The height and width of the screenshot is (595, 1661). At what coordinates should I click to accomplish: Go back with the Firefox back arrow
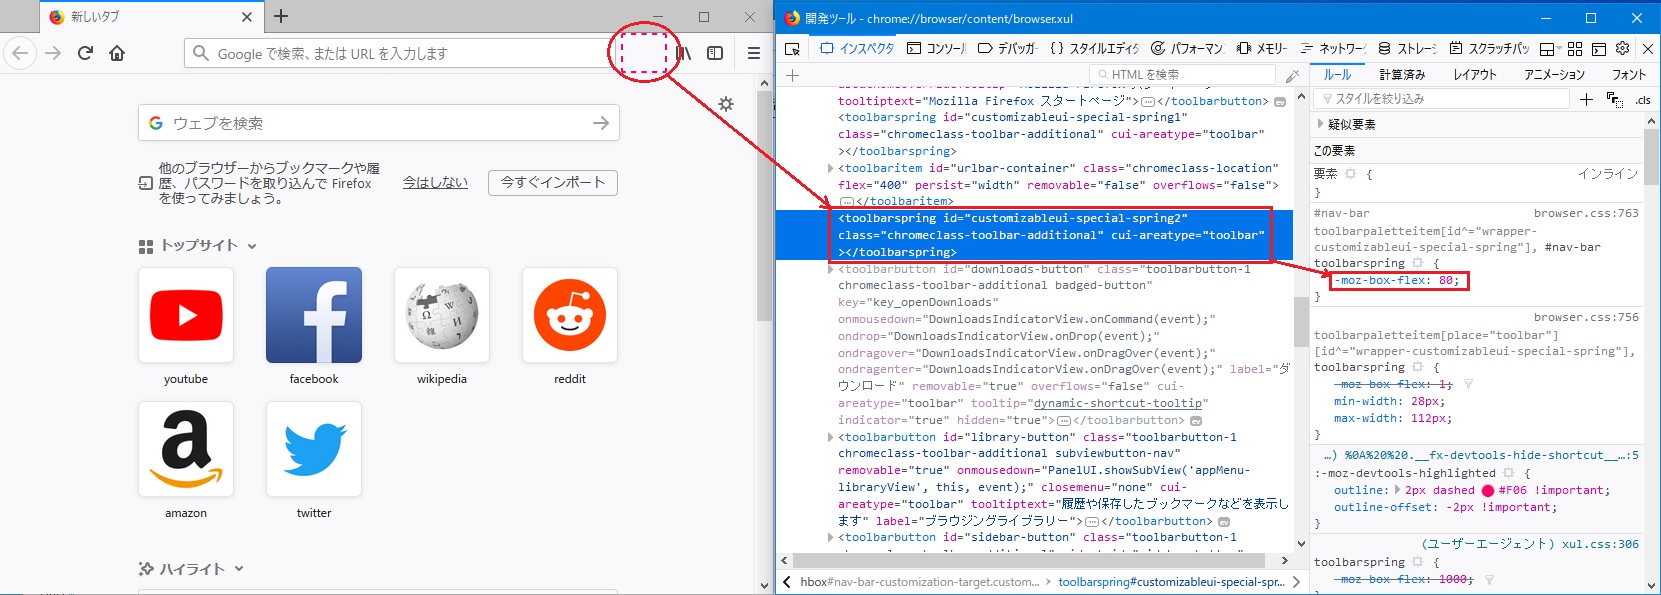pyautogui.click(x=20, y=53)
